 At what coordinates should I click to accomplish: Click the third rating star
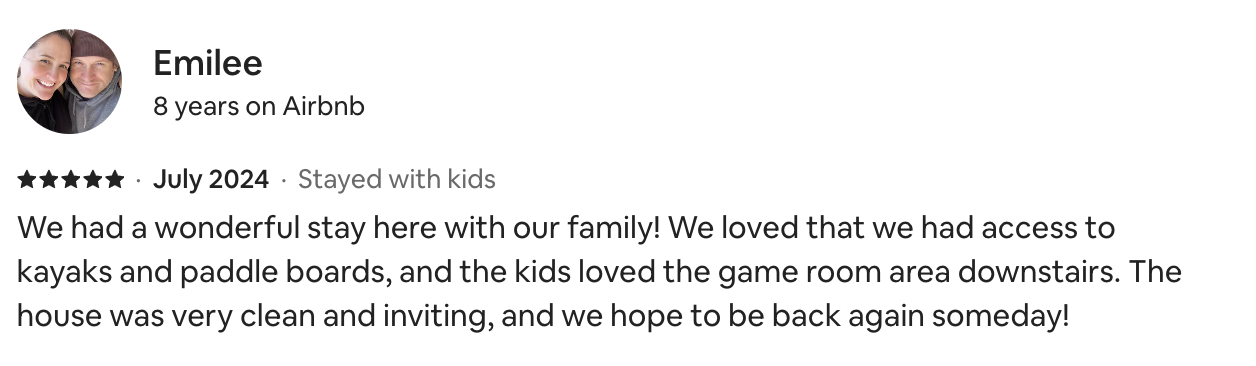tap(71, 180)
